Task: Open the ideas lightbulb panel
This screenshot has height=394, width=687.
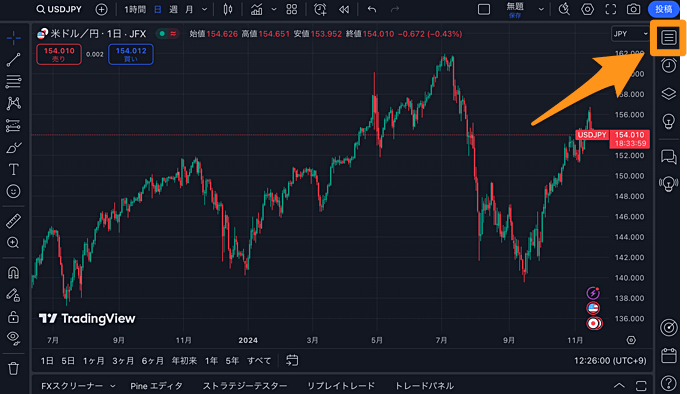Action: [669, 121]
